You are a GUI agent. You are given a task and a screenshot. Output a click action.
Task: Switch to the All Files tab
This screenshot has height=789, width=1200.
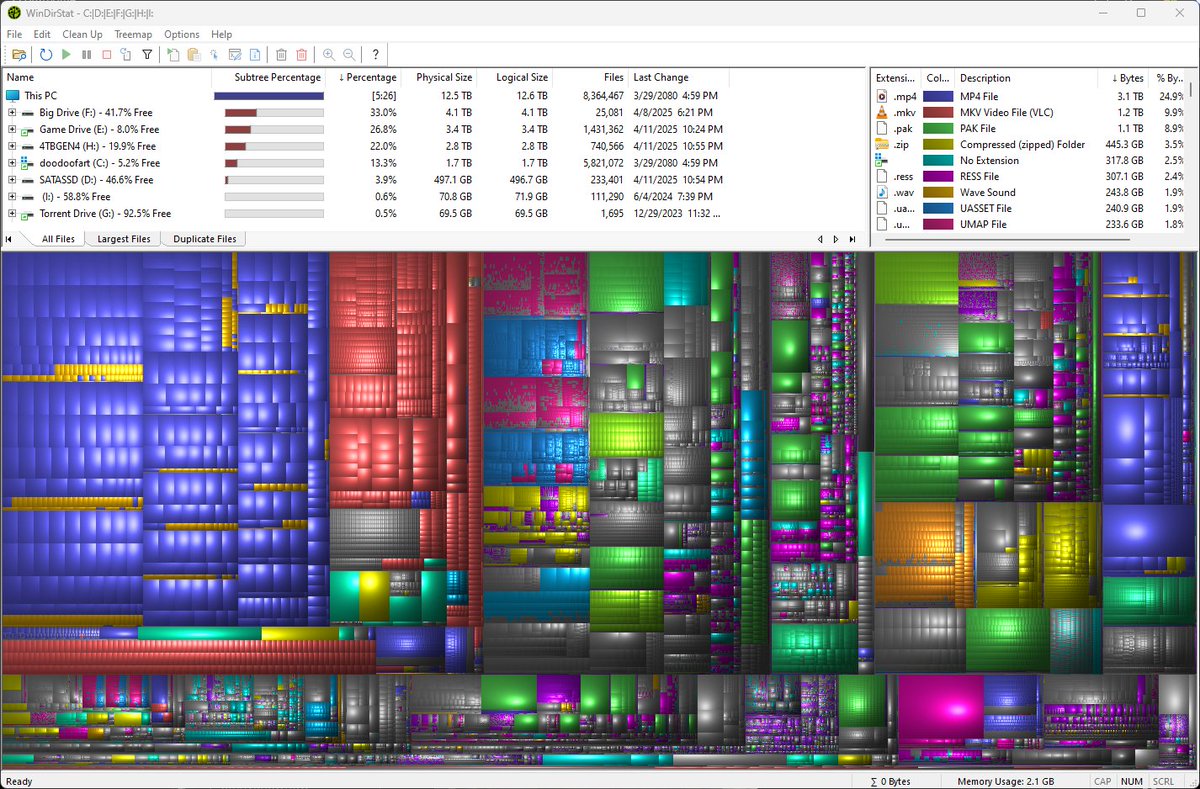point(58,239)
